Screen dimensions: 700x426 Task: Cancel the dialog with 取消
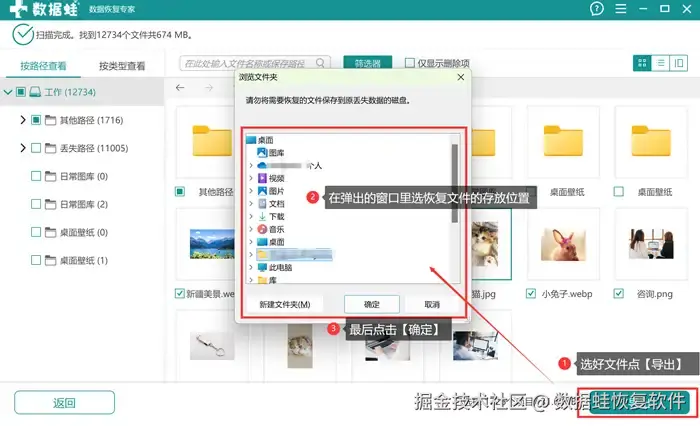click(432, 305)
